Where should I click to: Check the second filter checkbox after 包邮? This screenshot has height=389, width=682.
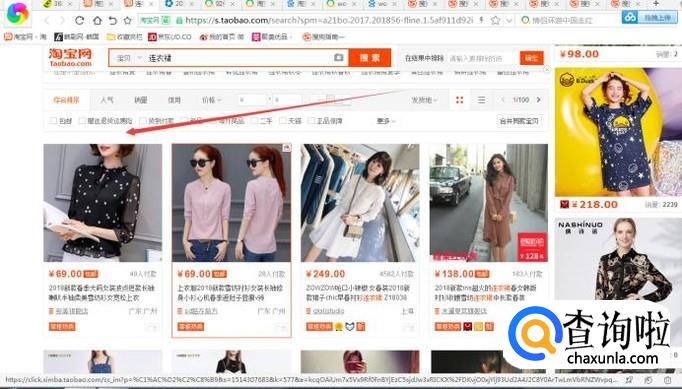point(82,121)
